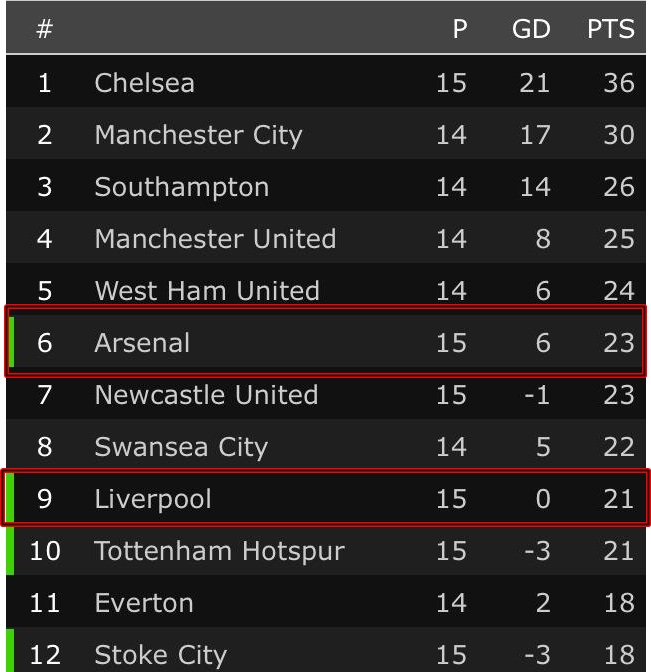
Task: Click Chelsea's 36 points value
Action: point(618,83)
